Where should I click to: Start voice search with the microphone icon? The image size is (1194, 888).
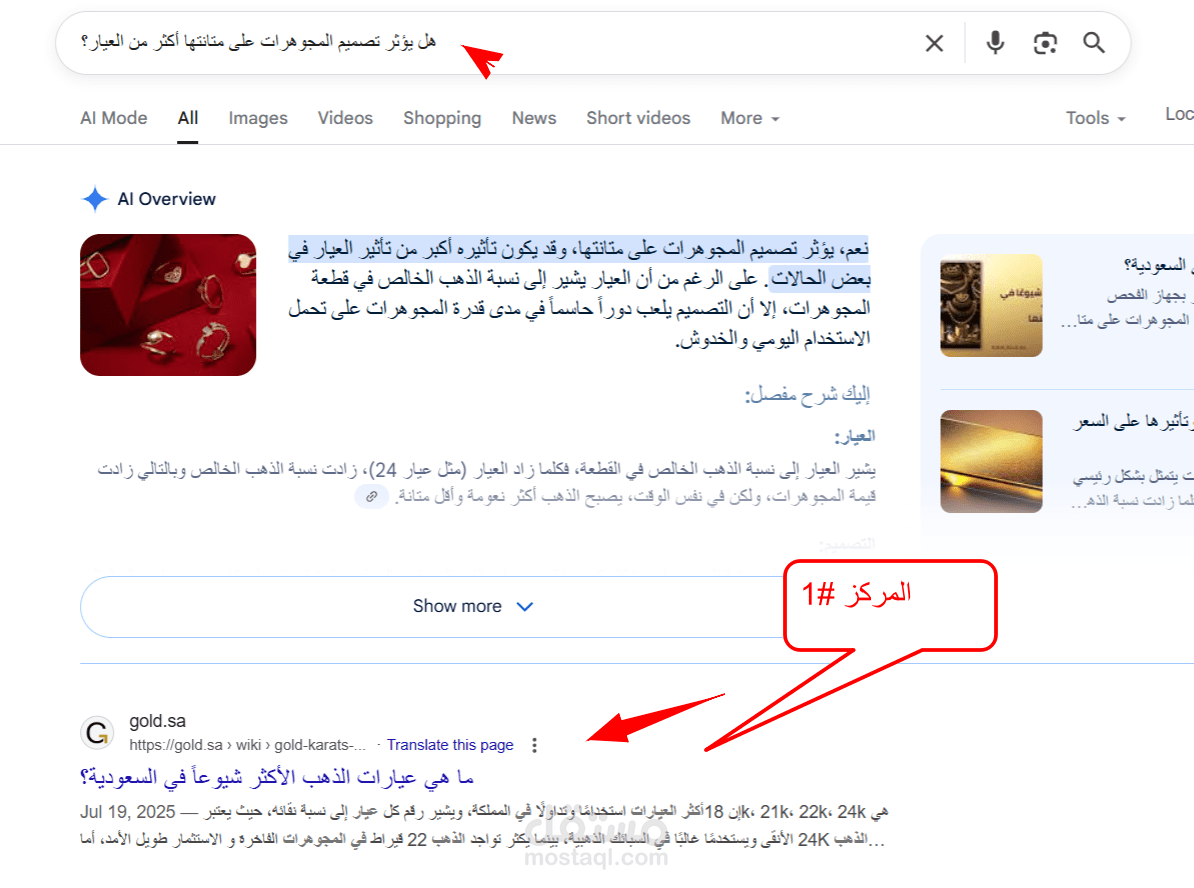pyautogui.click(x=994, y=43)
